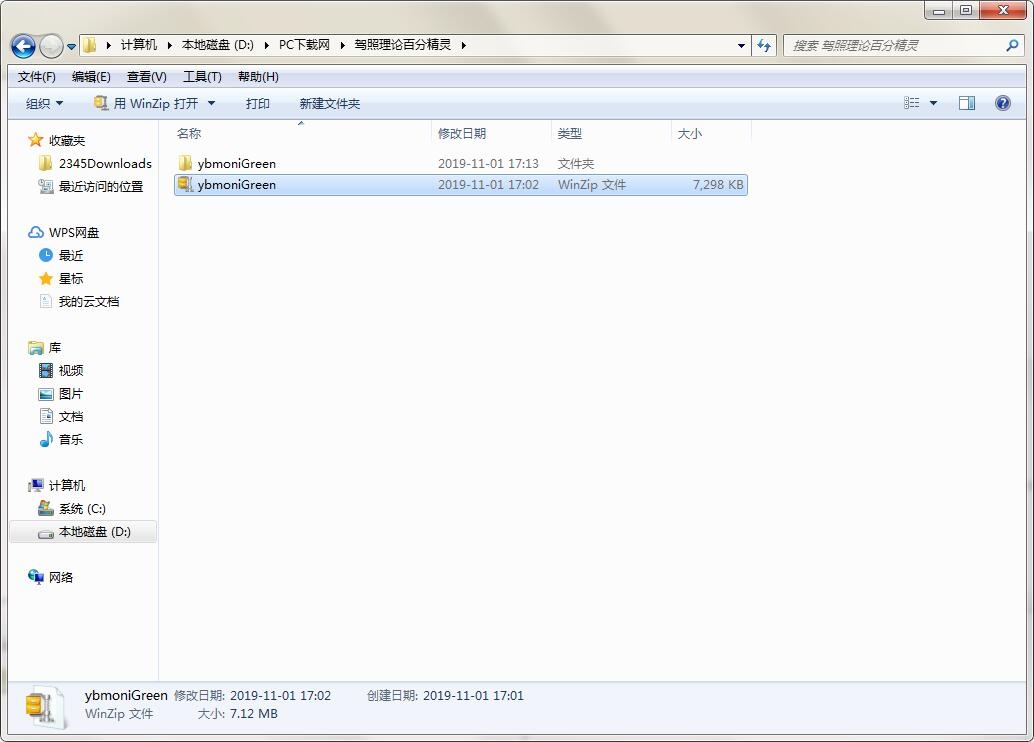Open drive 系统 (C:)
This screenshot has height=742, width=1034.
click(x=72, y=509)
